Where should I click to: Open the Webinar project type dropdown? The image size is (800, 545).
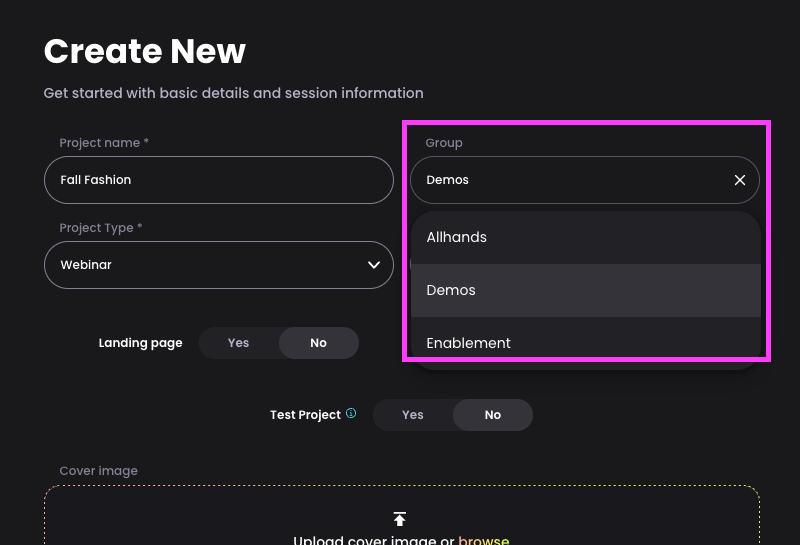click(219, 265)
